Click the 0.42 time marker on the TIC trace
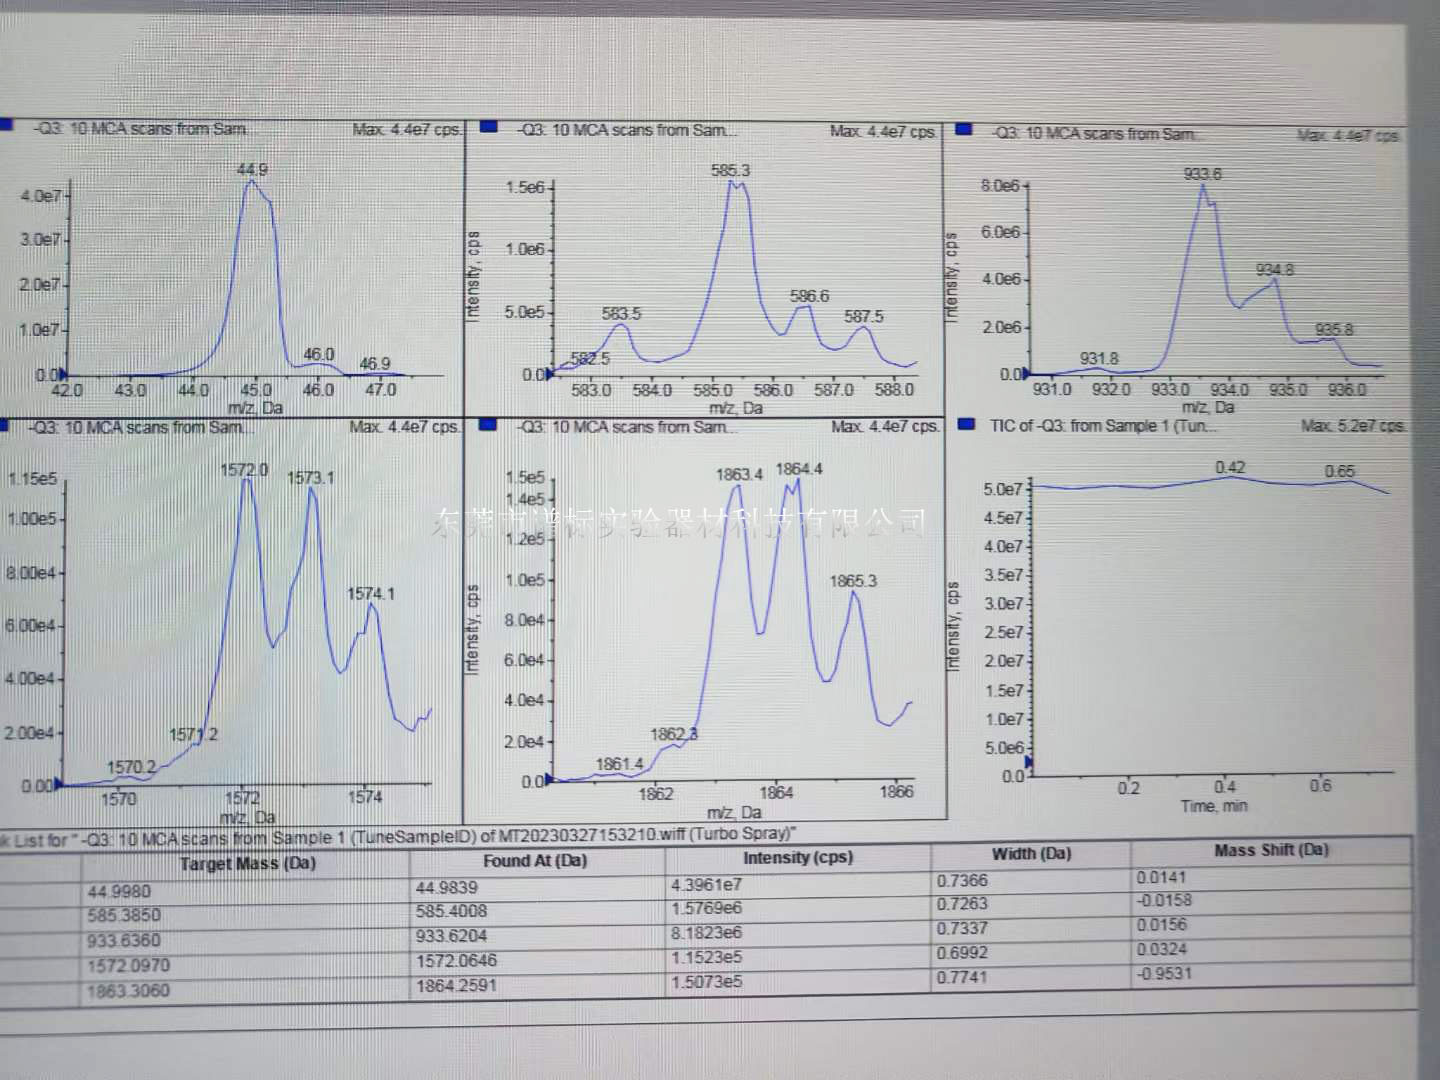 tap(1230, 468)
